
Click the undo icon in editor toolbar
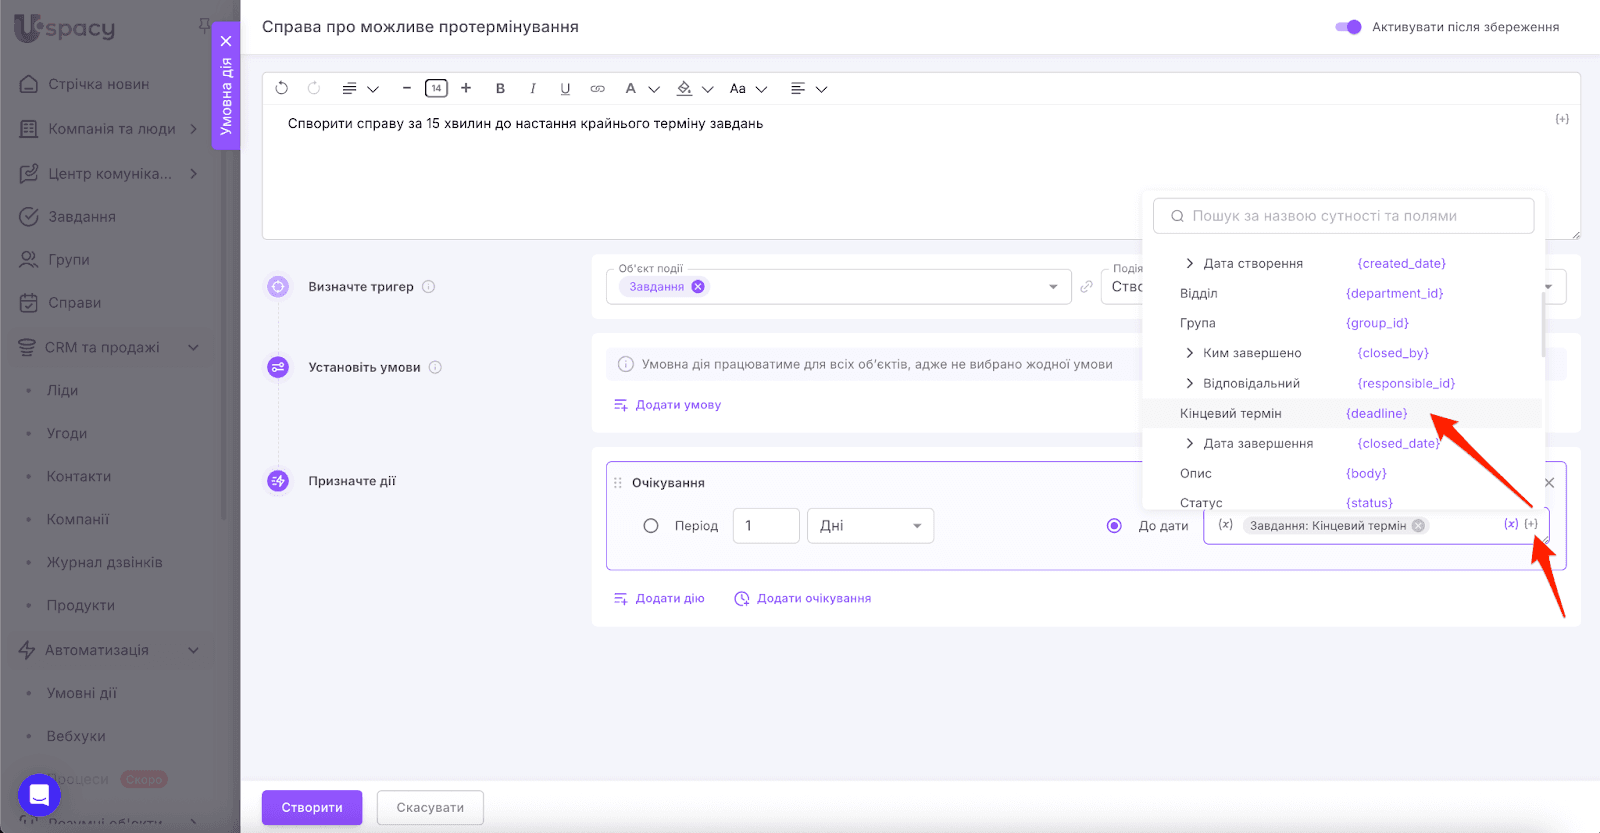[282, 88]
